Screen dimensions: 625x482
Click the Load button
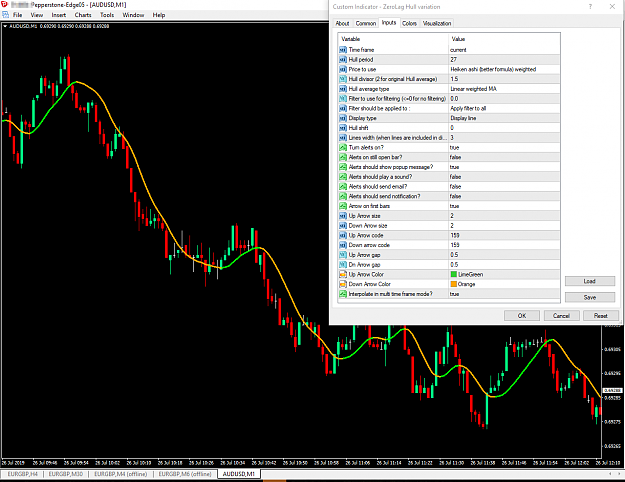coord(590,281)
